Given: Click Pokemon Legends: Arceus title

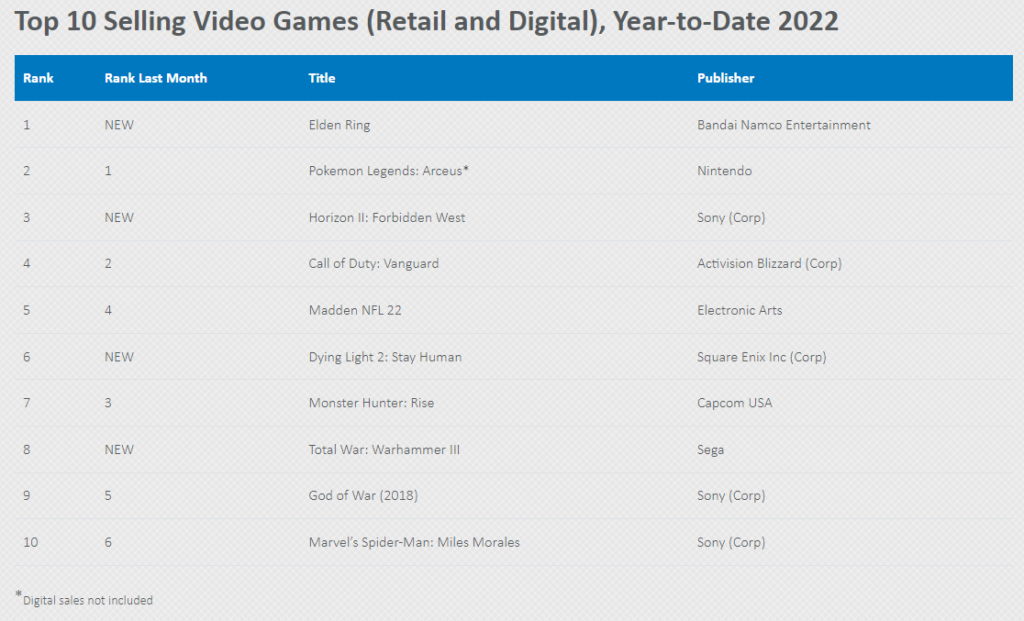Looking at the screenshot, I should (x=388, y=171).
